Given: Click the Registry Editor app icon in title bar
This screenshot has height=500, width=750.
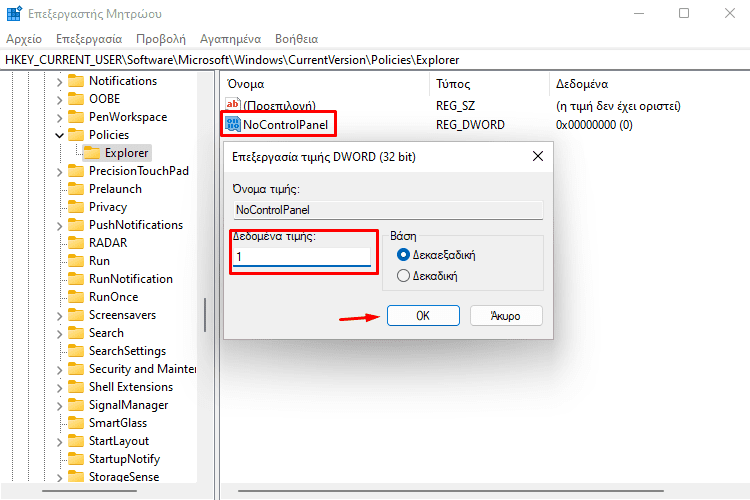Looking at the screenshot, I should pos(14,13).
